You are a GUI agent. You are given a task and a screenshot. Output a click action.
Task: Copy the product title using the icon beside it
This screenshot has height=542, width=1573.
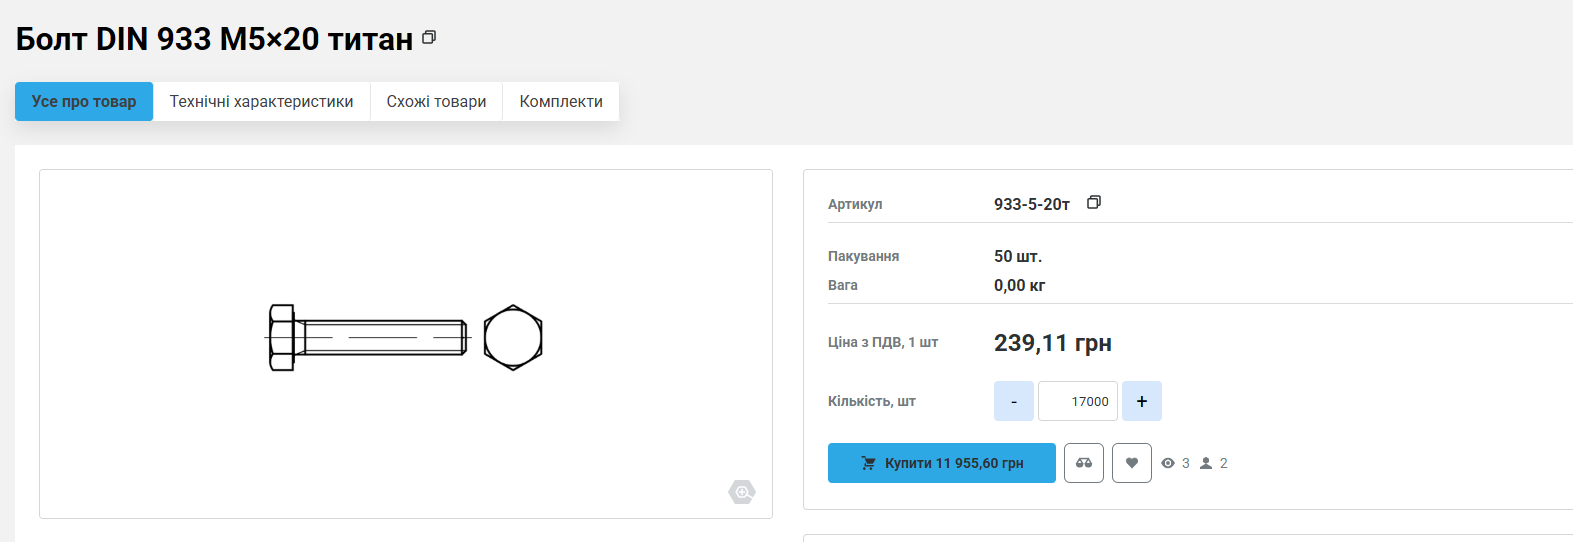(429, 37)
